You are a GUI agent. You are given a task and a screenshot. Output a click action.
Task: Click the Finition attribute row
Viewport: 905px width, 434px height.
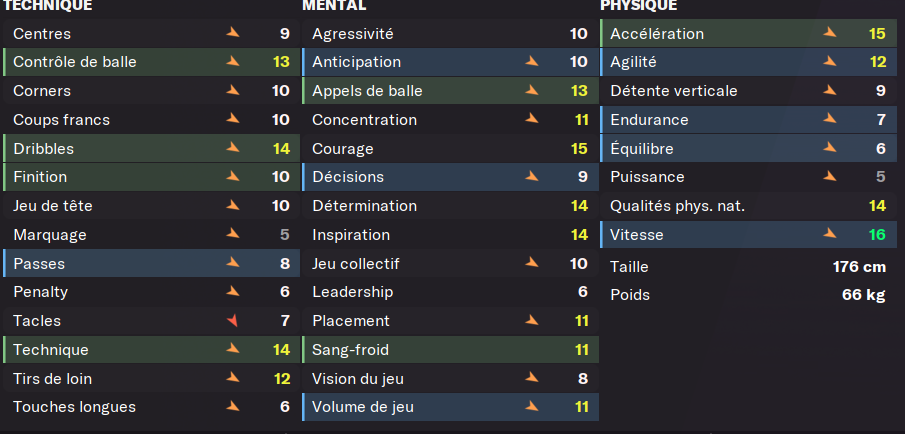151,177
